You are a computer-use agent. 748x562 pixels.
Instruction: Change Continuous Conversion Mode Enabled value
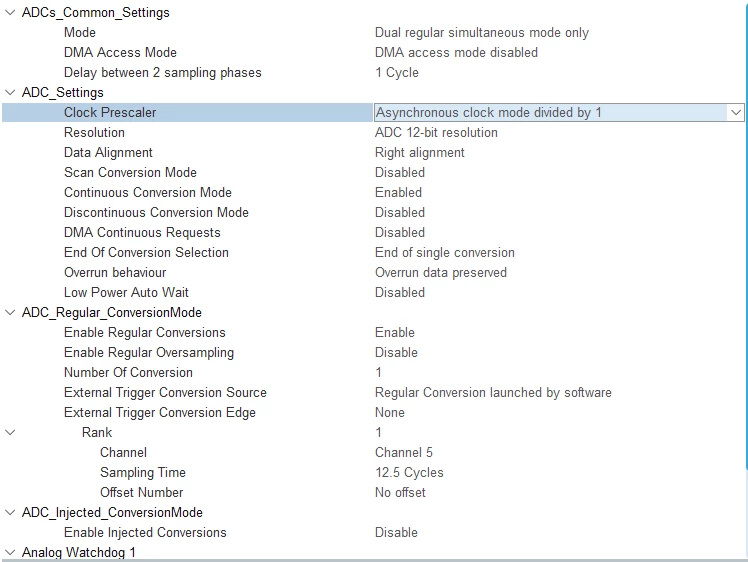click(398, 193)
